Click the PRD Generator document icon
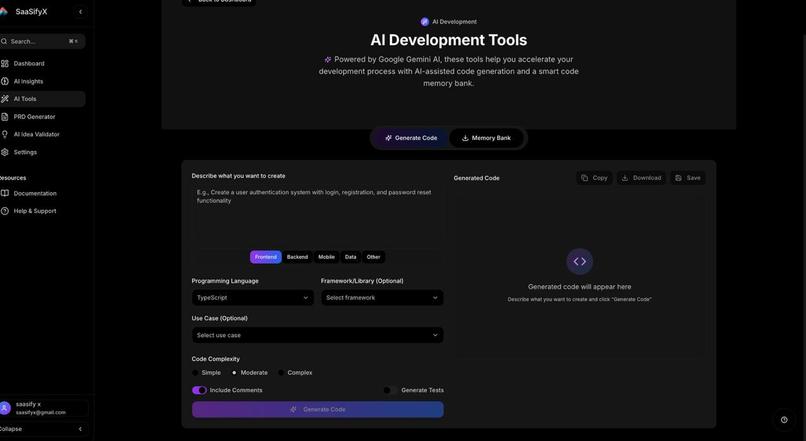 point(5,117)
